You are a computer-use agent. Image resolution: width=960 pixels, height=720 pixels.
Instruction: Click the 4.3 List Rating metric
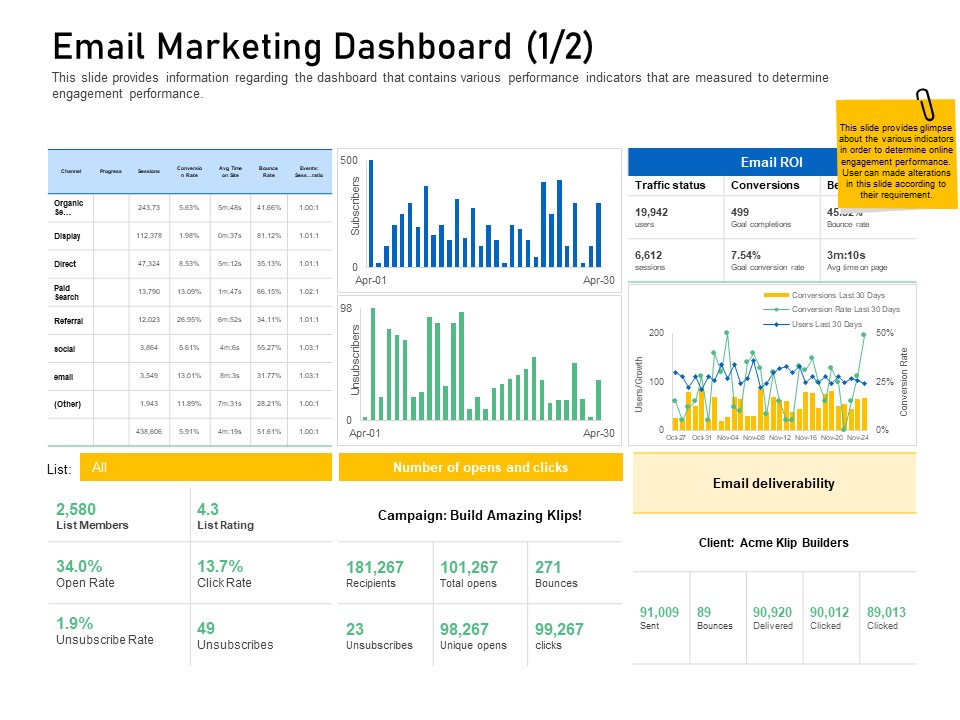[x=225, y=516]
